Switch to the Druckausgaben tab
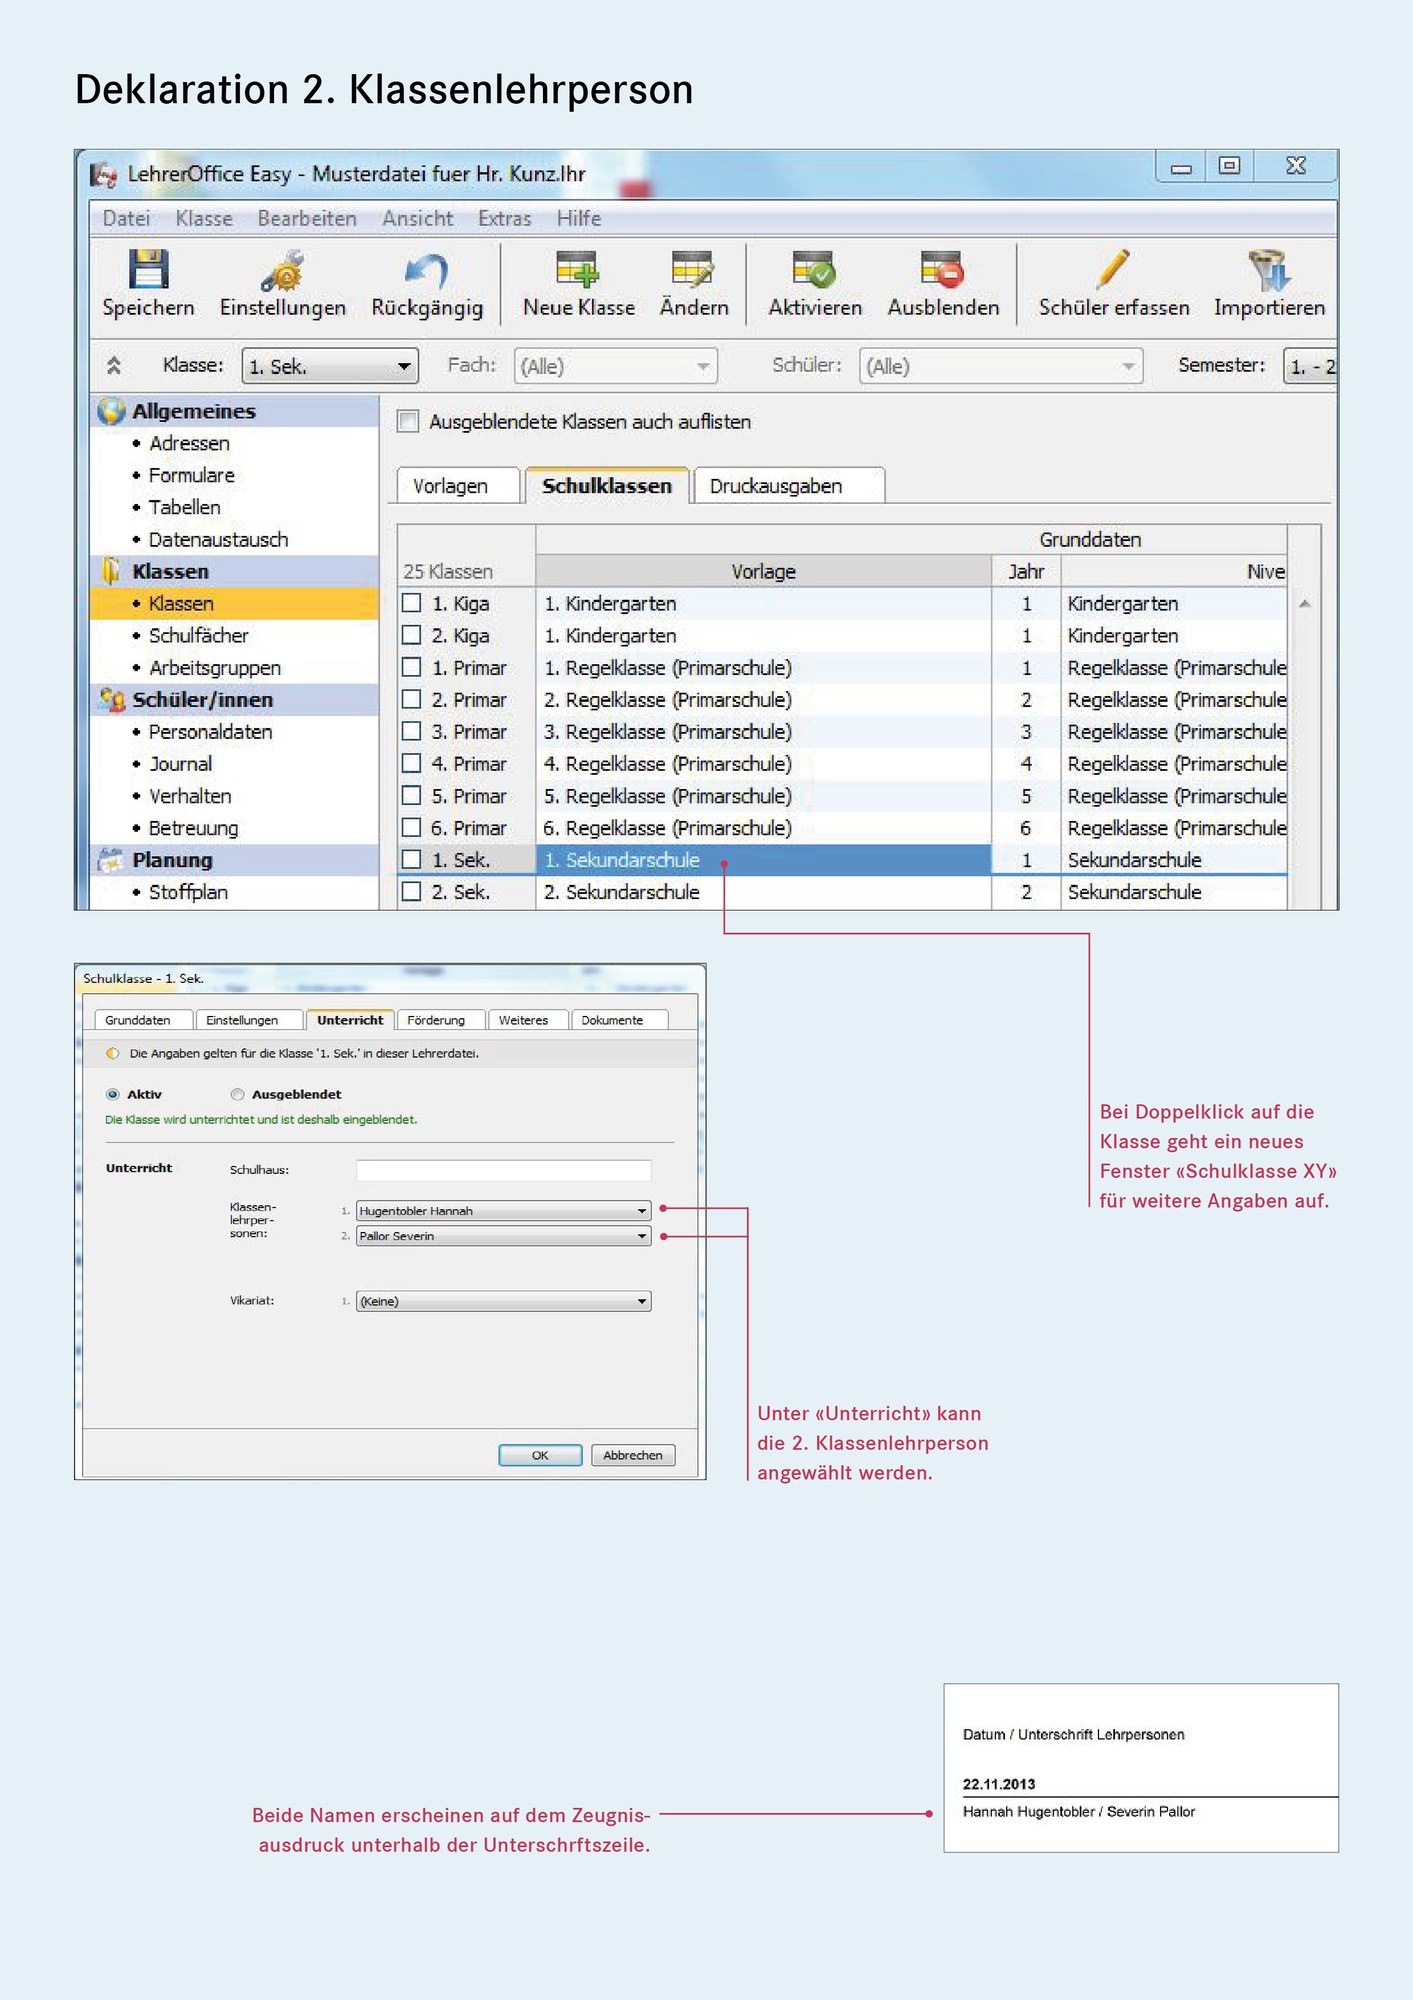 tap(776, 486)
